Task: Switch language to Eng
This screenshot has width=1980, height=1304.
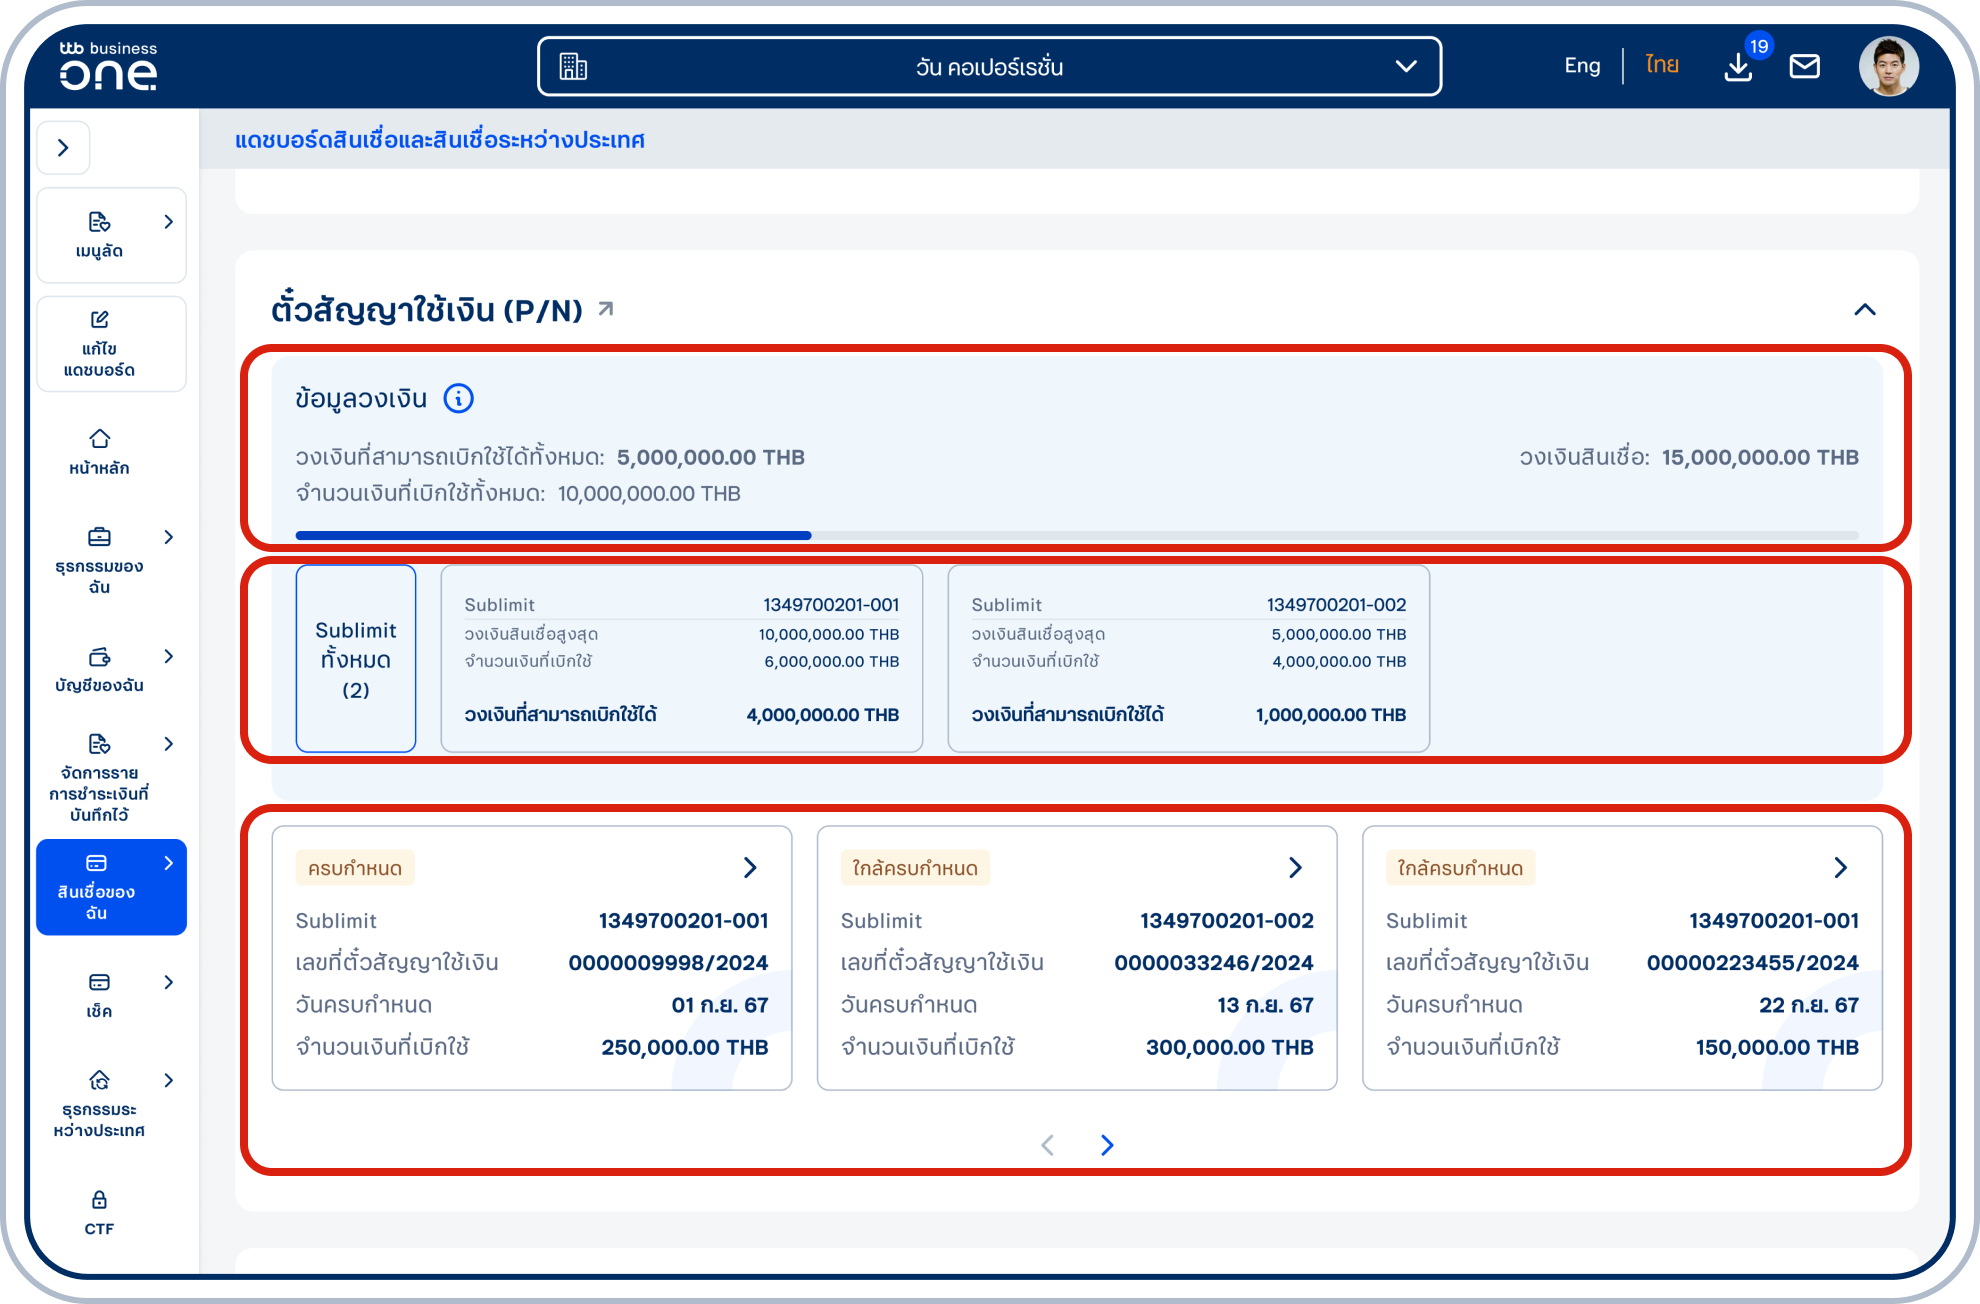Action: click(1582, 66)
